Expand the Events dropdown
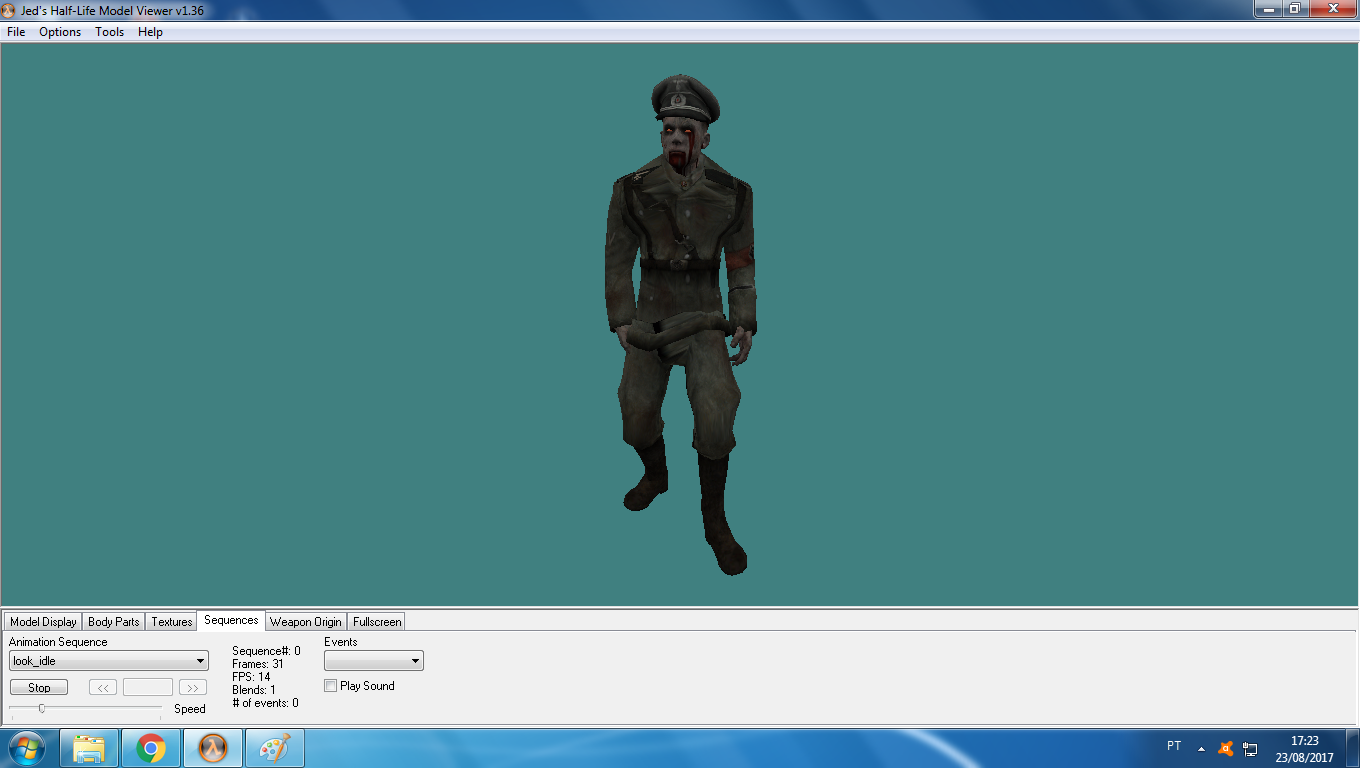This screenshot has width=1361, height=768. coord(374,661)
